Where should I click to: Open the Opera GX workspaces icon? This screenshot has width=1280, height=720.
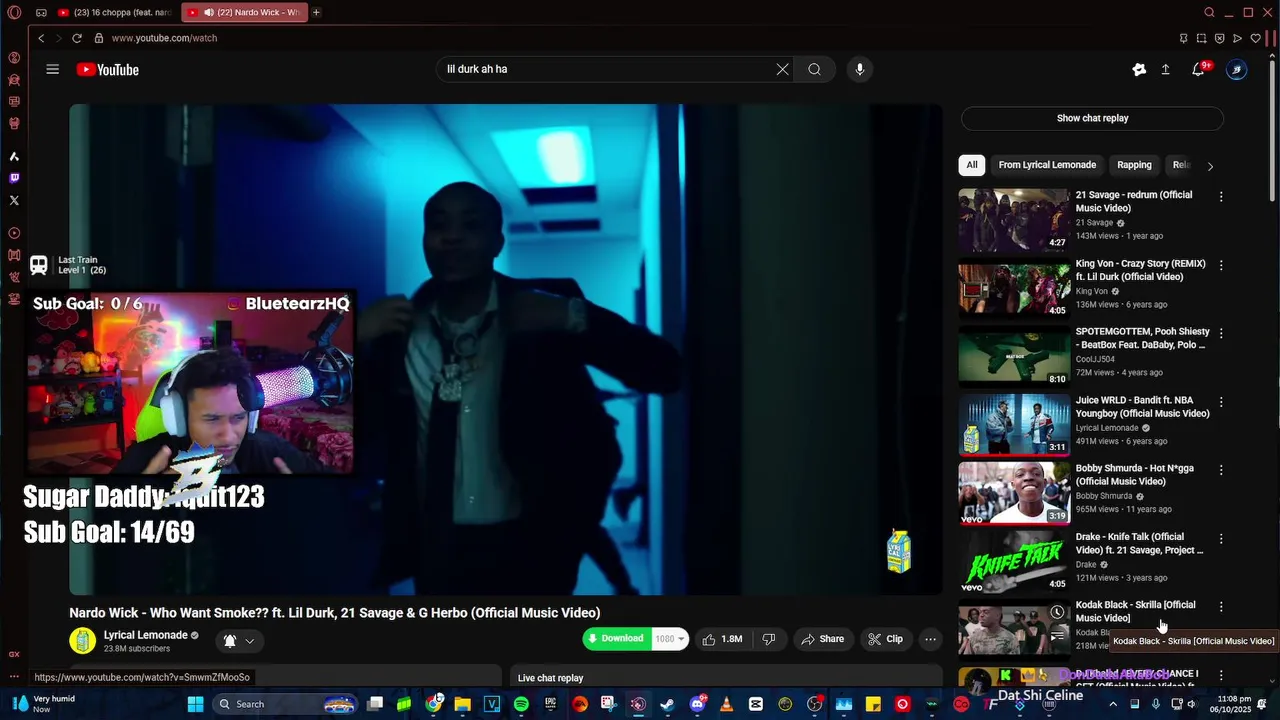tap(14, 57)
